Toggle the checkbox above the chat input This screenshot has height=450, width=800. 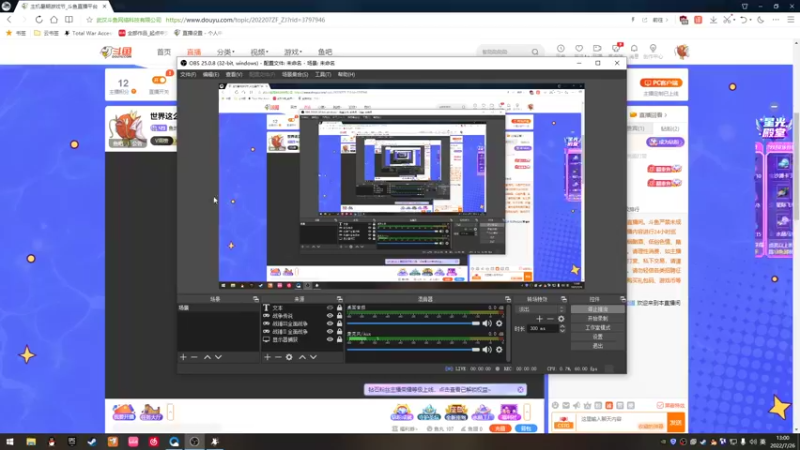pyautogui.click(x=660, y=405)
